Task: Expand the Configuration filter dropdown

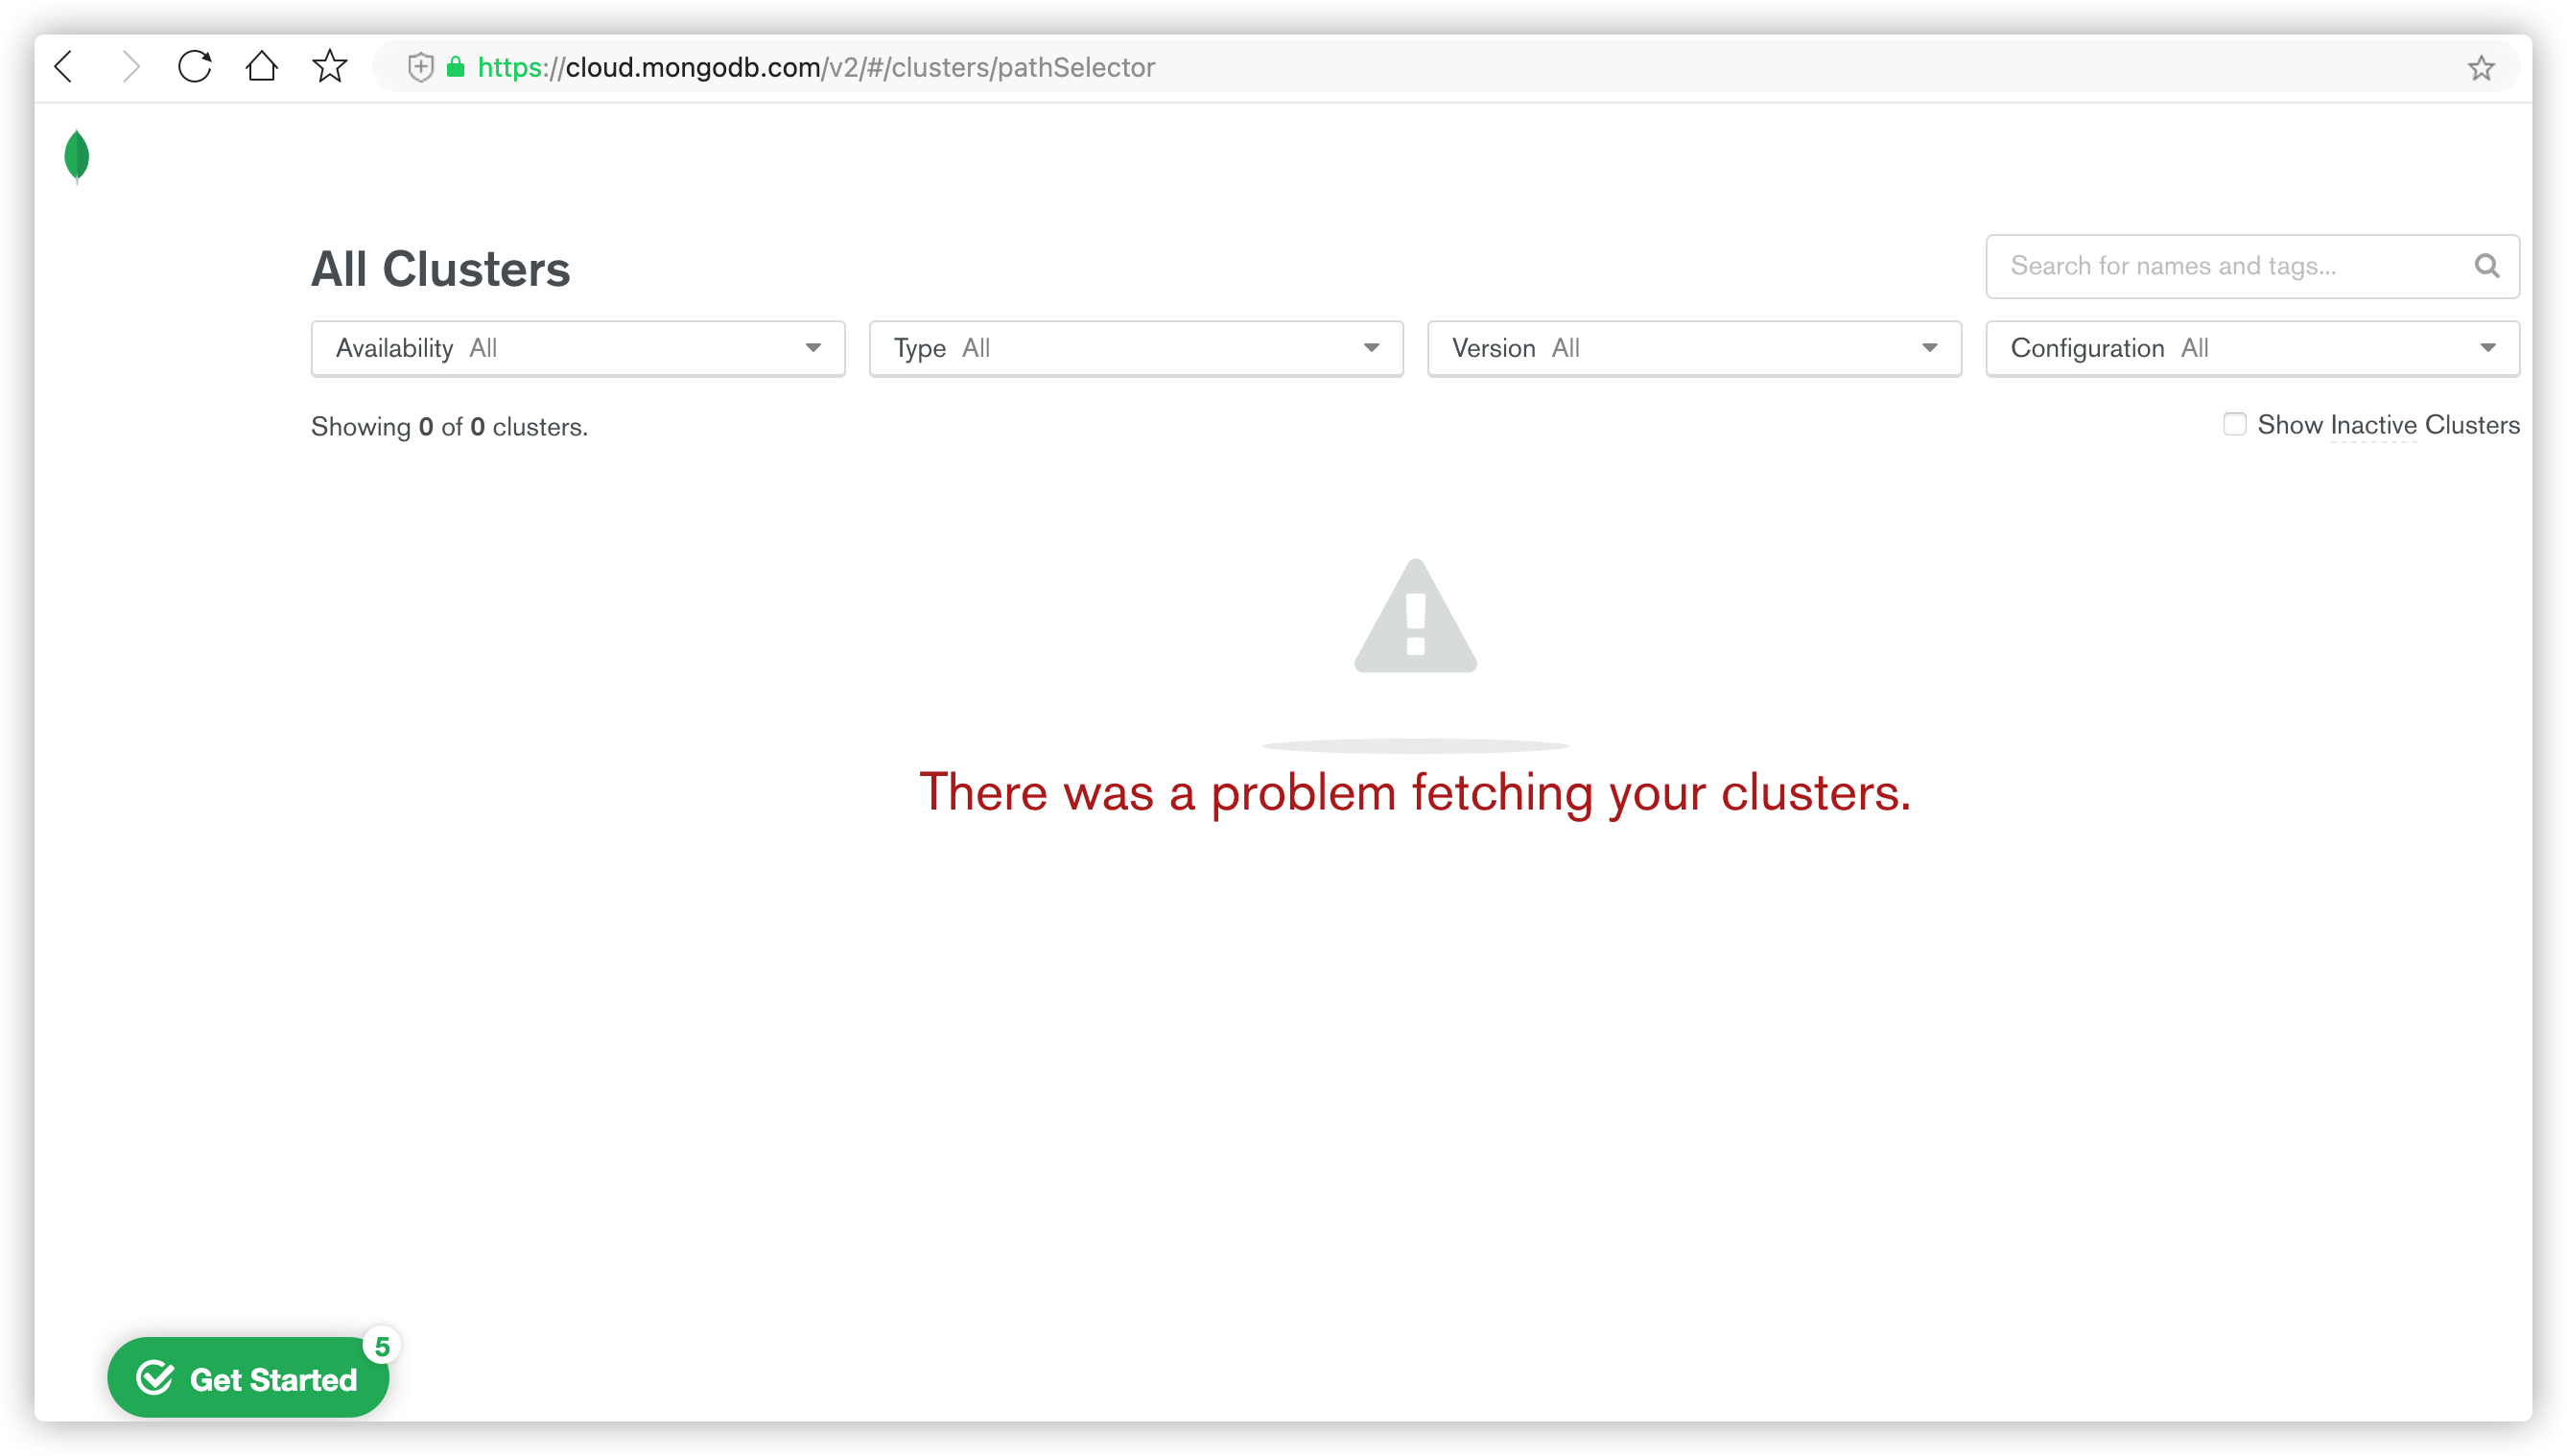Action: click(2252, 348)
